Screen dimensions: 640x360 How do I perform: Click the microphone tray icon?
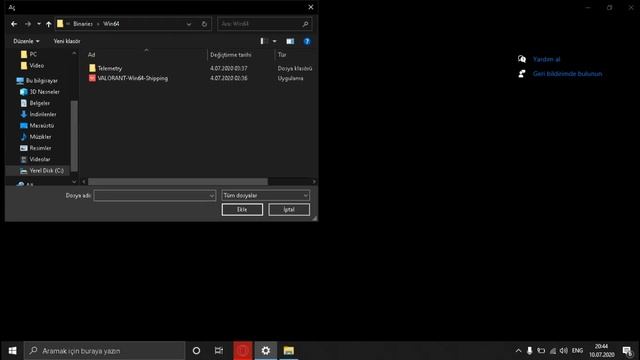(529, 351)
